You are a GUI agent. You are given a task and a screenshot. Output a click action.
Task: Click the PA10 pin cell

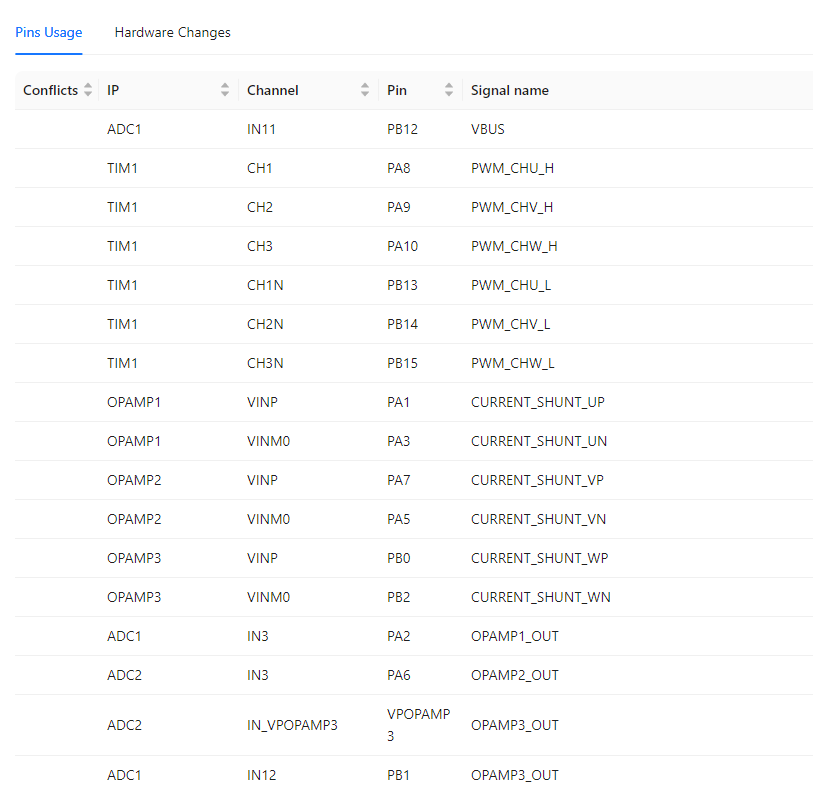[x=402, y=246]
